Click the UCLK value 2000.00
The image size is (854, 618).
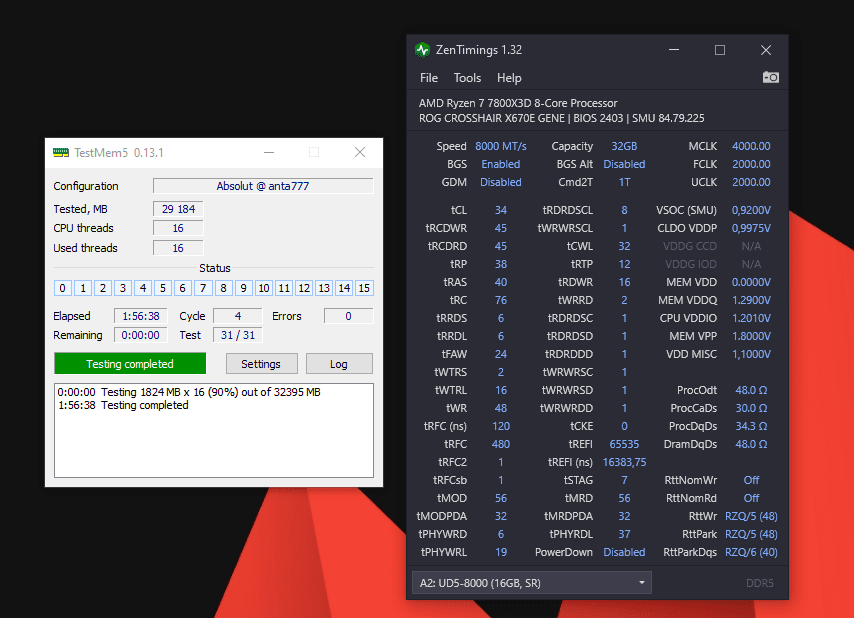click(x=751, y=182)
